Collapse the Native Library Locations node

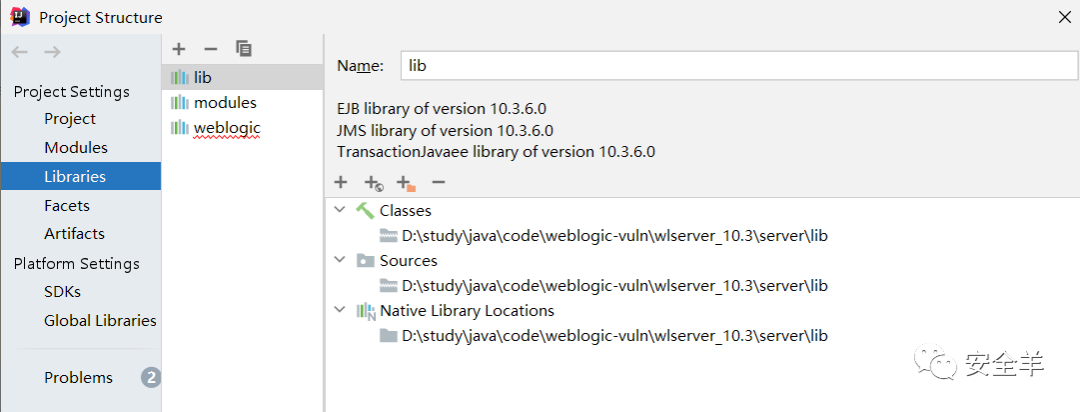(339, 310)
